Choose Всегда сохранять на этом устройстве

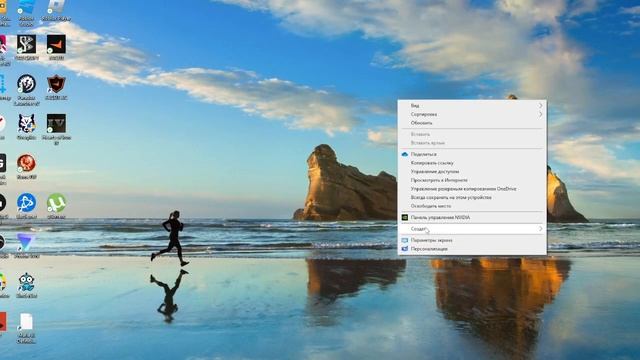coord(472,198)
